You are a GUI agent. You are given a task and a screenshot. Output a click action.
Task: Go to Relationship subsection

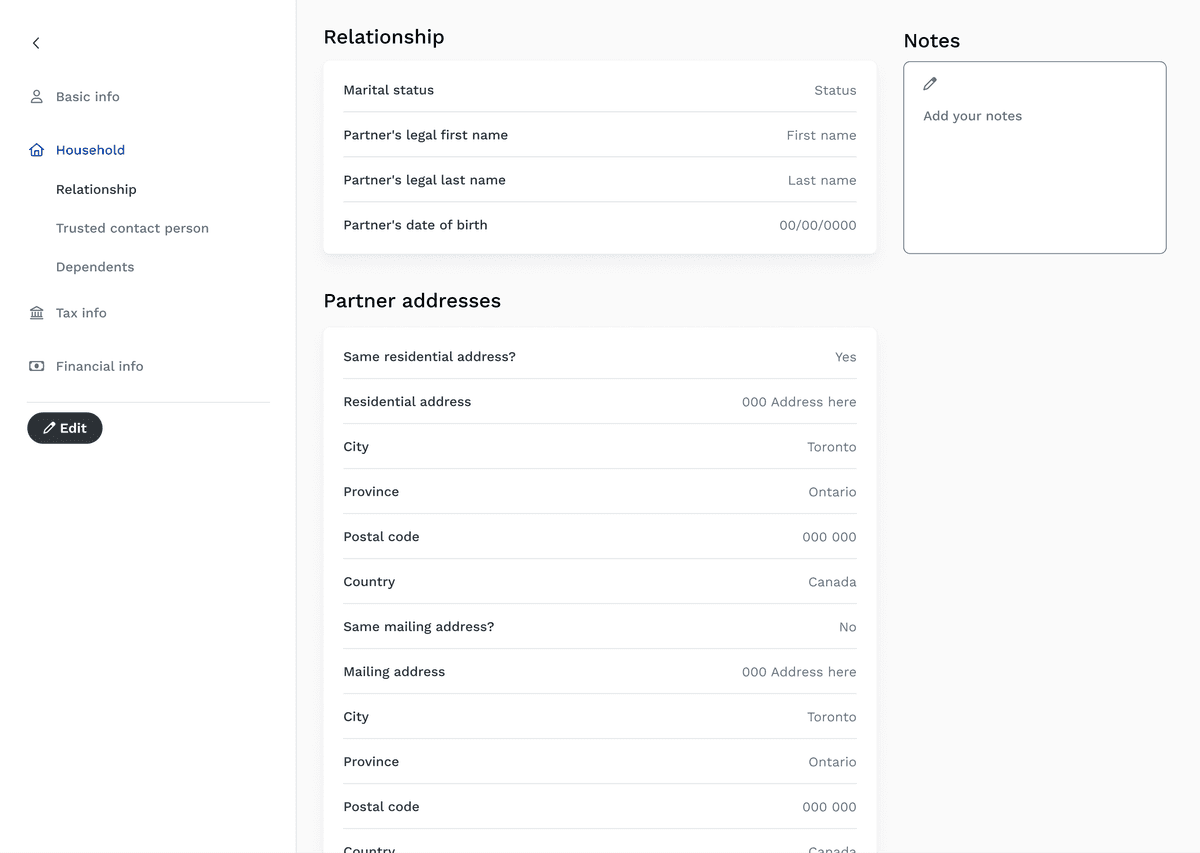tap(96, 189)
